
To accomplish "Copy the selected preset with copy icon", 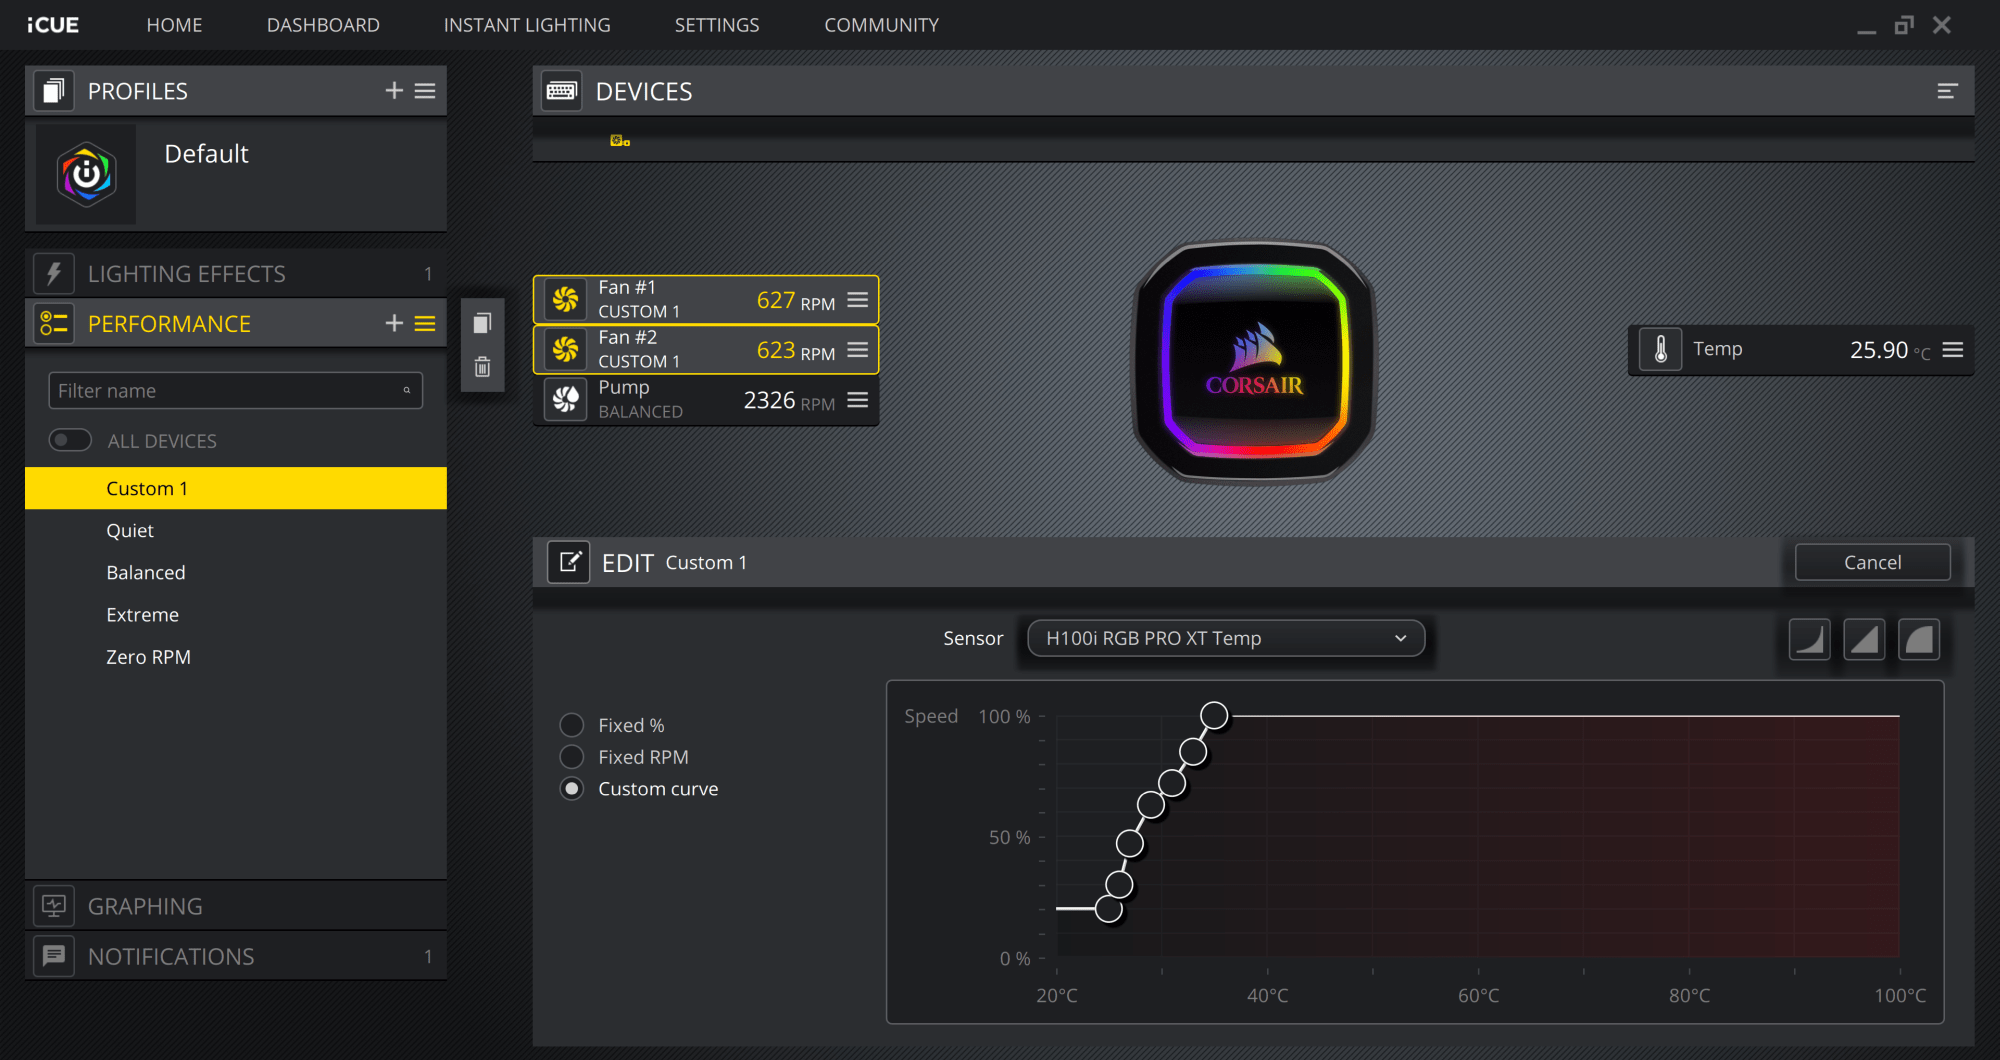I will click(x=482, y=323).
